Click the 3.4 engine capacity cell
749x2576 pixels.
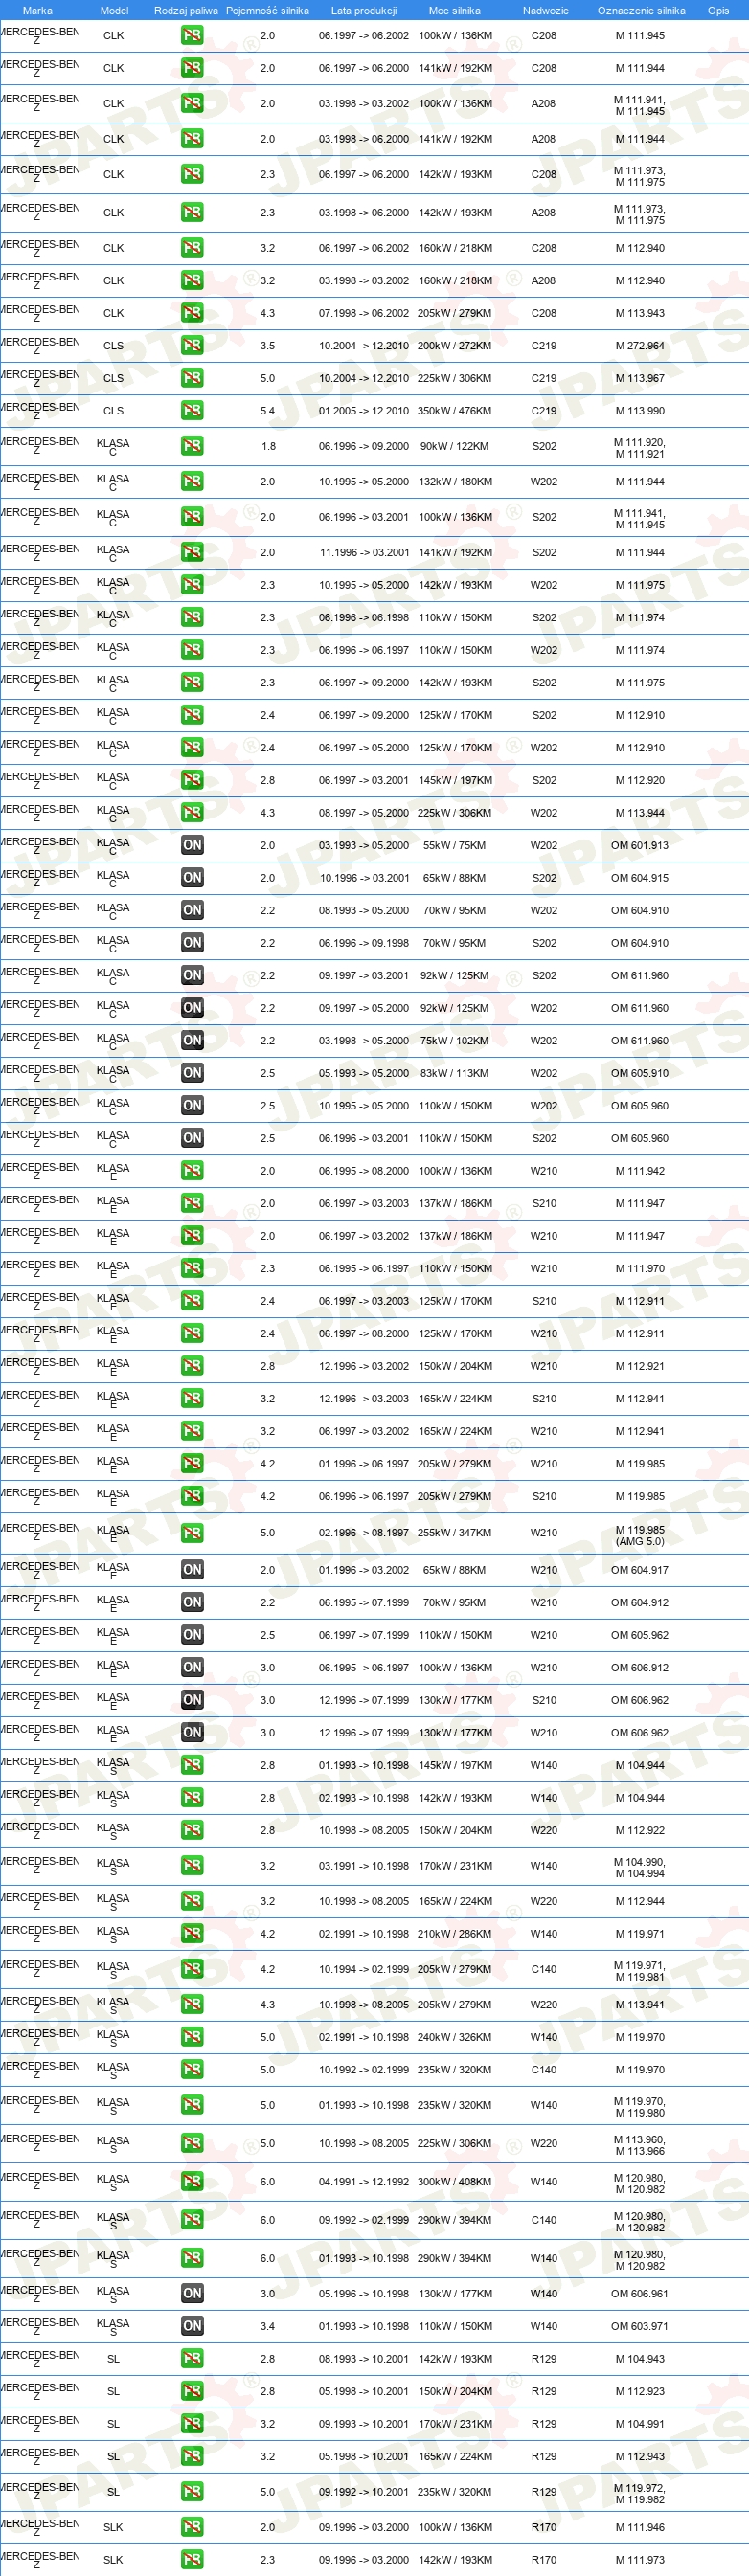pyautogui.click(x=268, y=2327)
